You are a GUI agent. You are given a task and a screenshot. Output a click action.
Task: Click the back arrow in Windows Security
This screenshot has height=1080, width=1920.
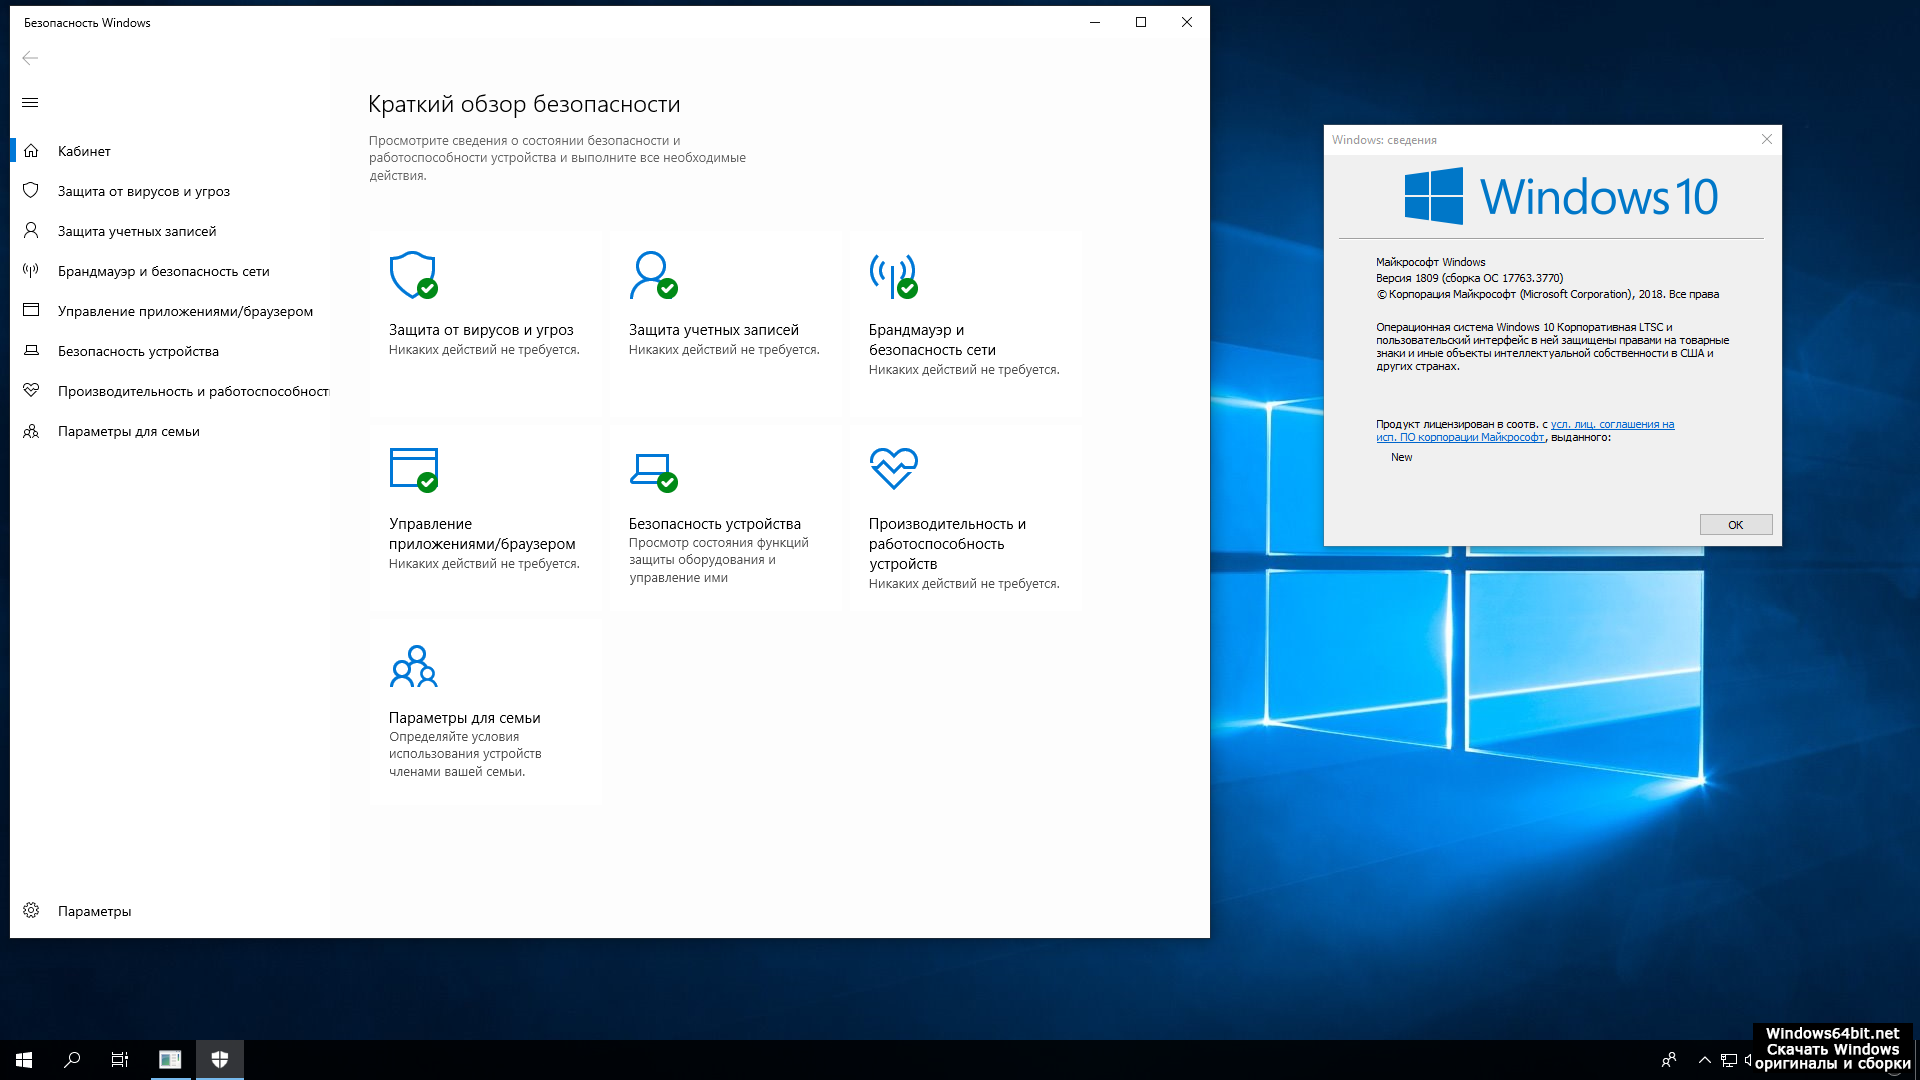pyautogui.click(x=30, y=58)
